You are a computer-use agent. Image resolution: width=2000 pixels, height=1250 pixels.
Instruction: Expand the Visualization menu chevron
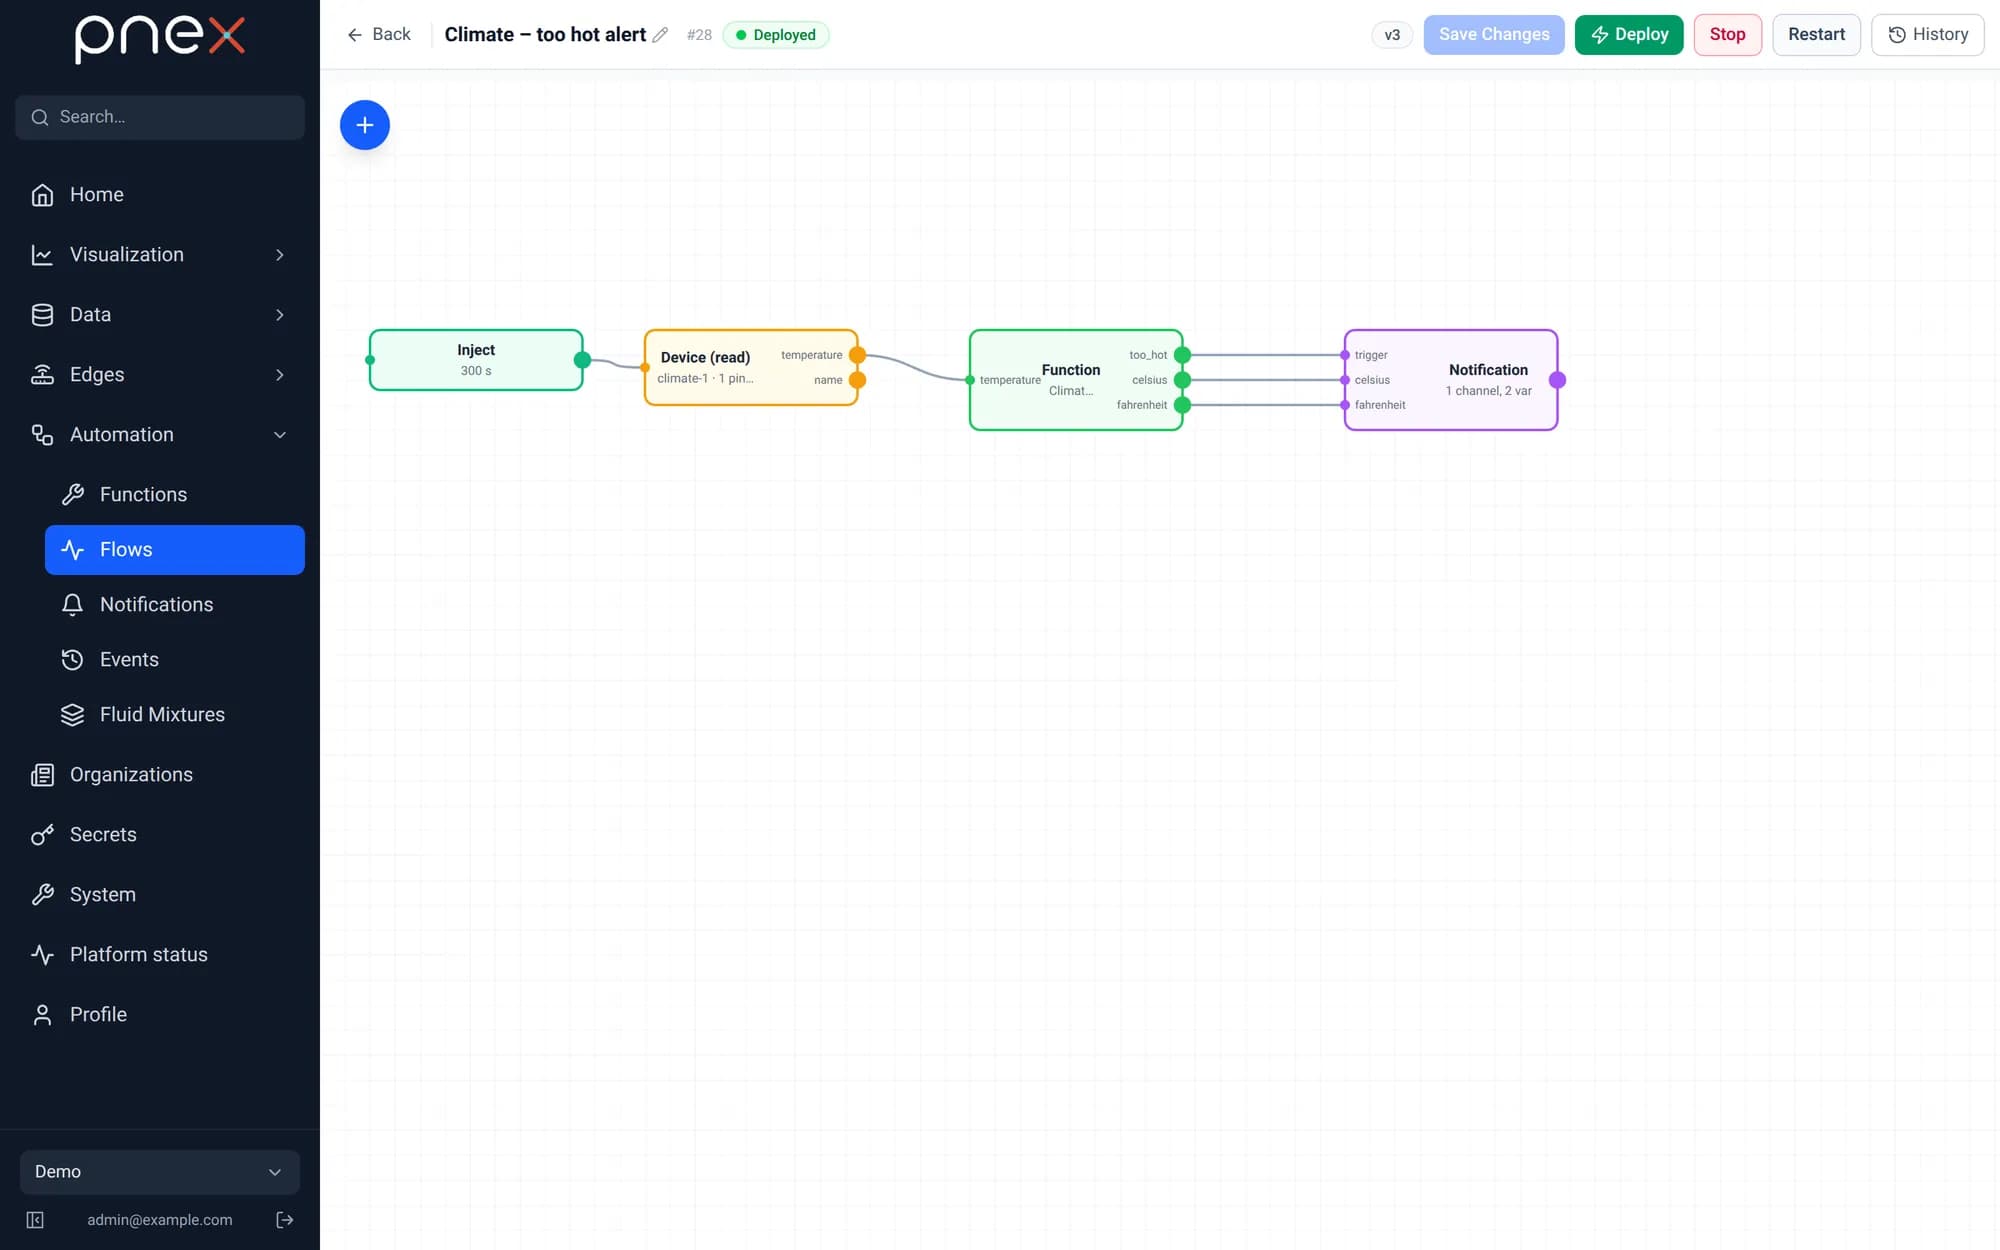coord(280,255)
